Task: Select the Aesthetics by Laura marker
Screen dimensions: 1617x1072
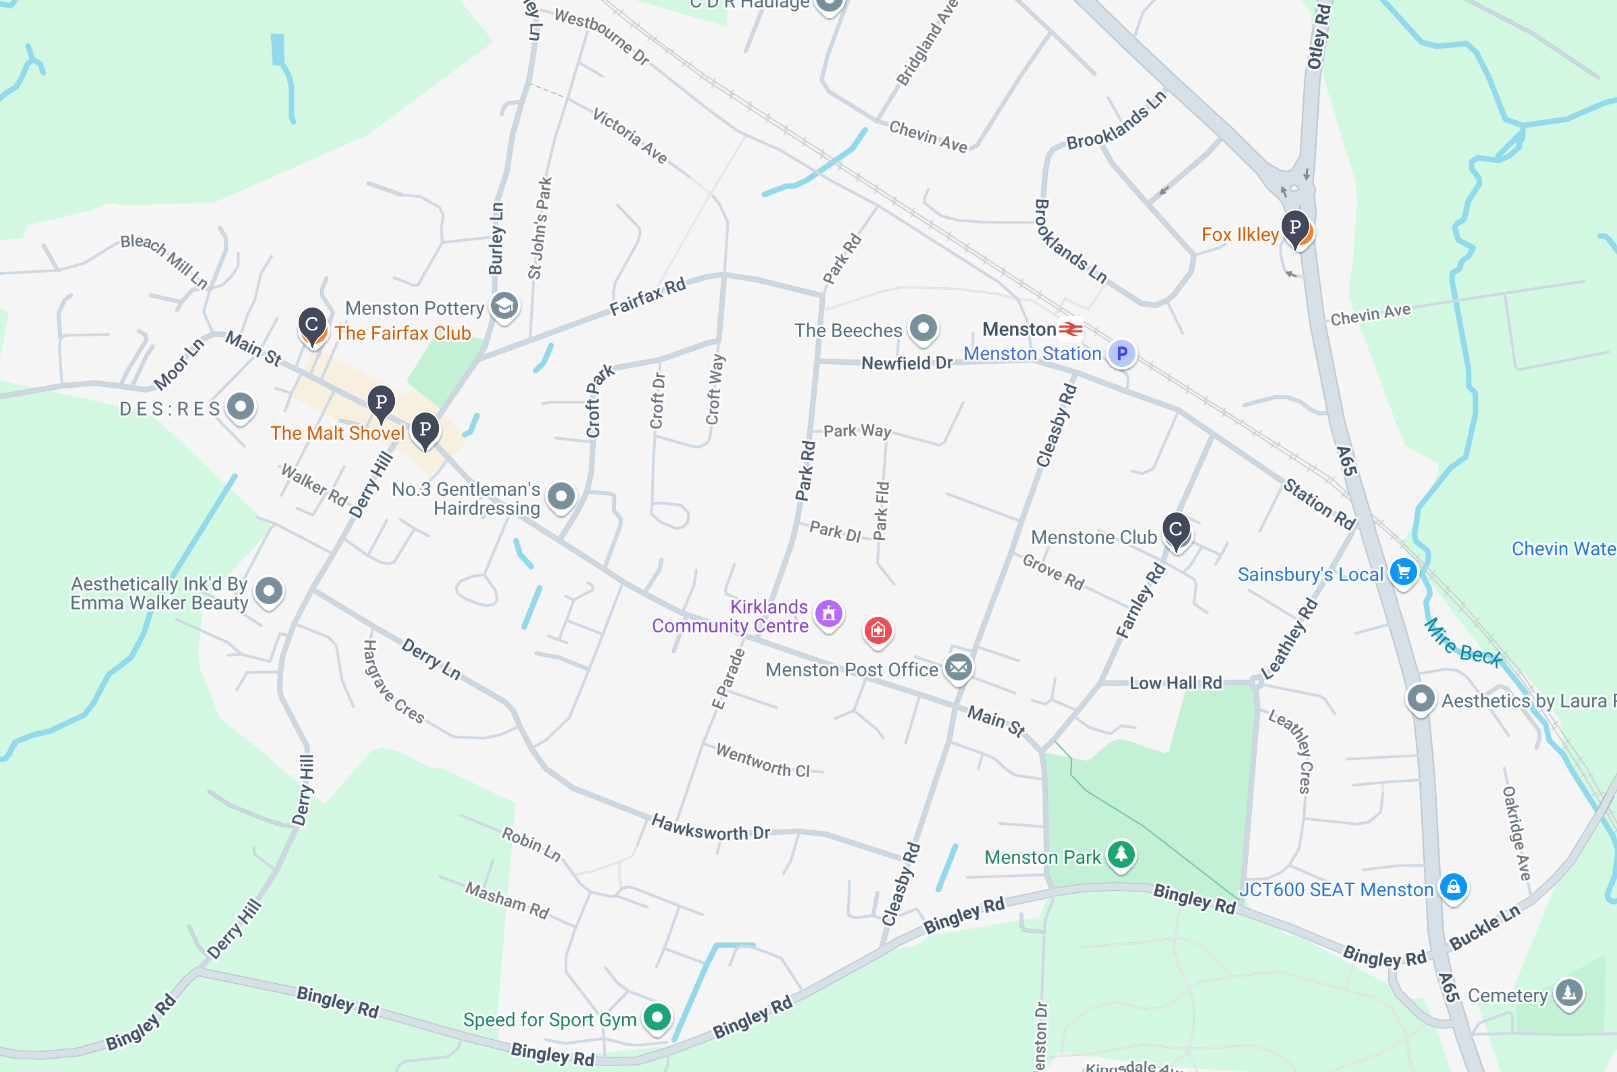Action: tap(1421, 698)
